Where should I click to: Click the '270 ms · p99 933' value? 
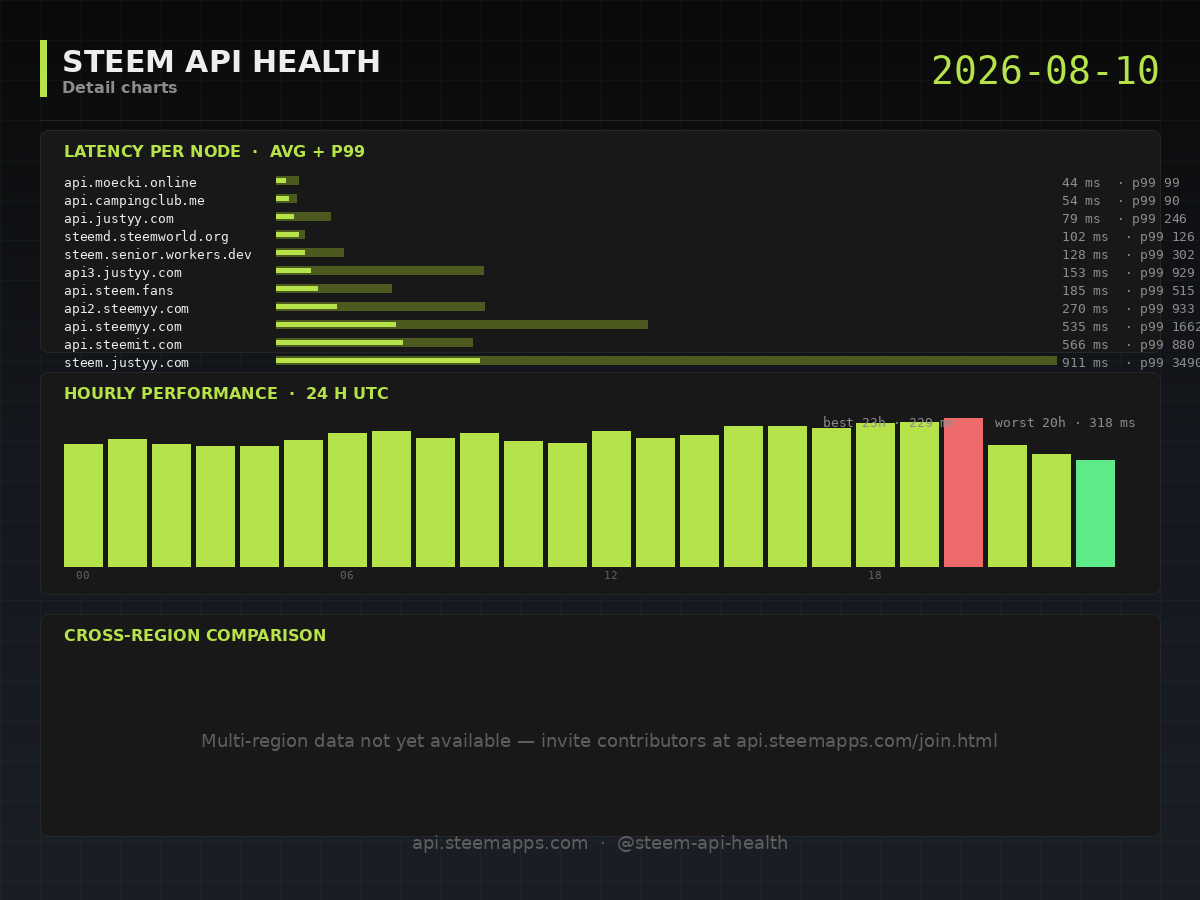tap(1128, 309)
